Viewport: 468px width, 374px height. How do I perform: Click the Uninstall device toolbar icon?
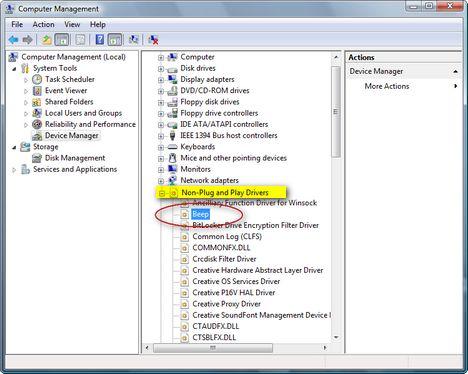153,40
